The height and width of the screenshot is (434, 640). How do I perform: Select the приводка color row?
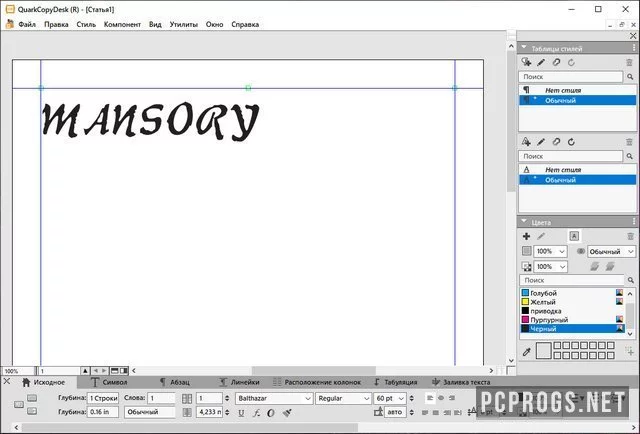click(x=572, y=311)
